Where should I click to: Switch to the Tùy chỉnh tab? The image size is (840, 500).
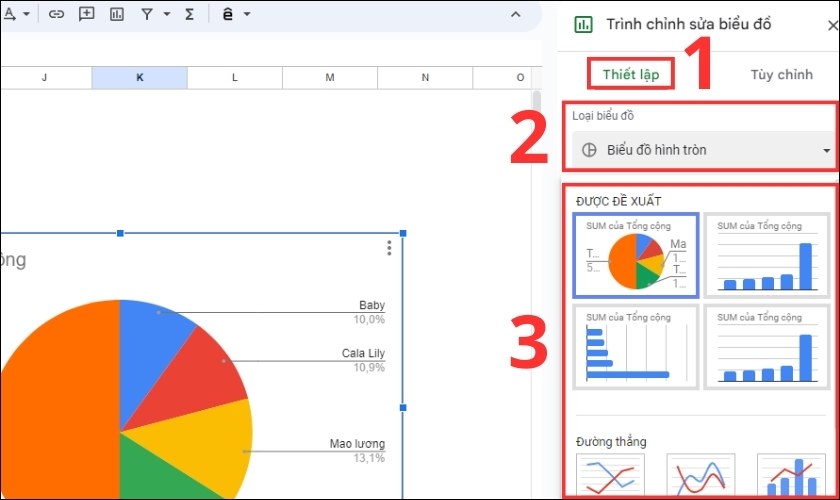[x=781, y=75]
